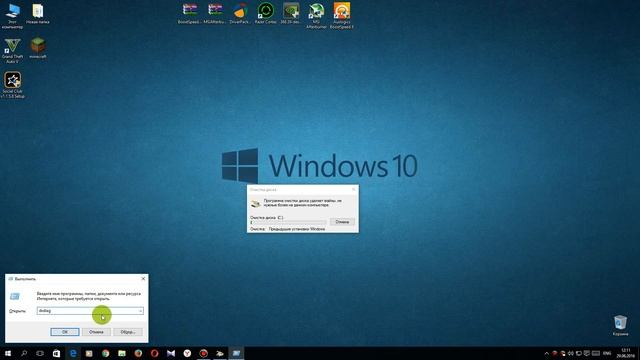This screenshot has height=360, width=640.
Task: Cancel the Disk Cleanup progress dialog
Action: [342, 222]
